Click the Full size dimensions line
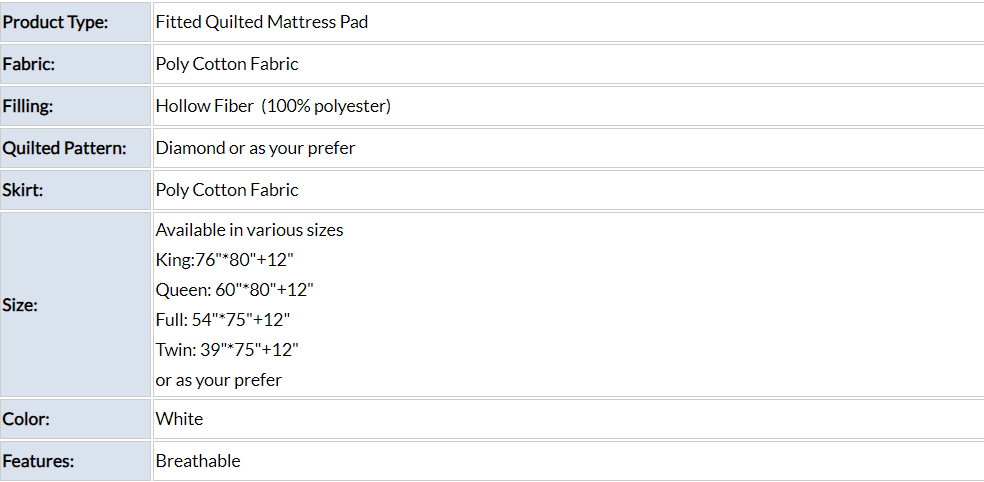Viewport: 984px width, 482px height. click(x=223, y=320)
